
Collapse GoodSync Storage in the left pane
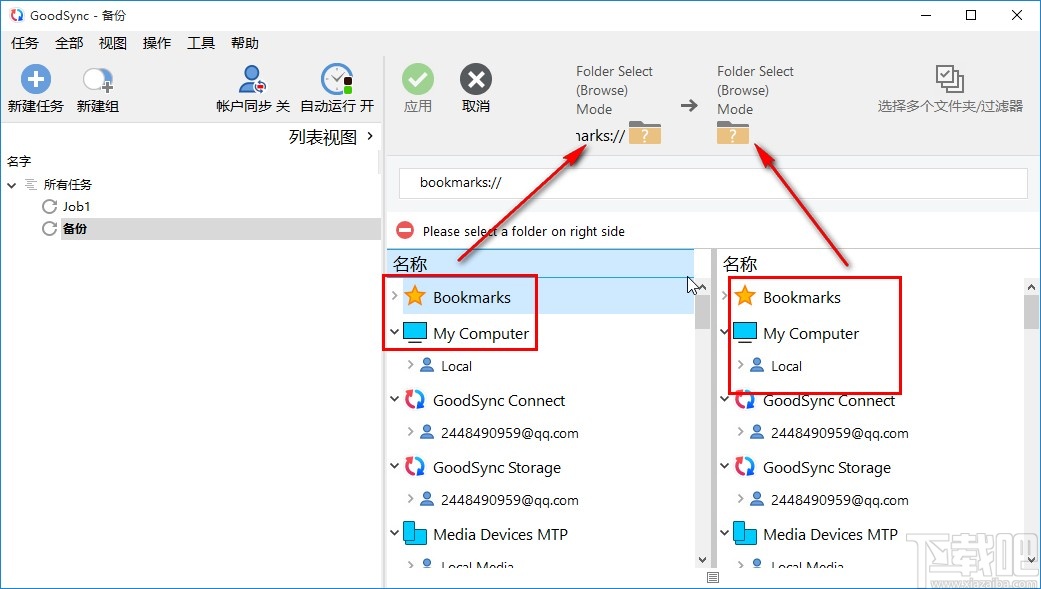(x=394, y=465)
